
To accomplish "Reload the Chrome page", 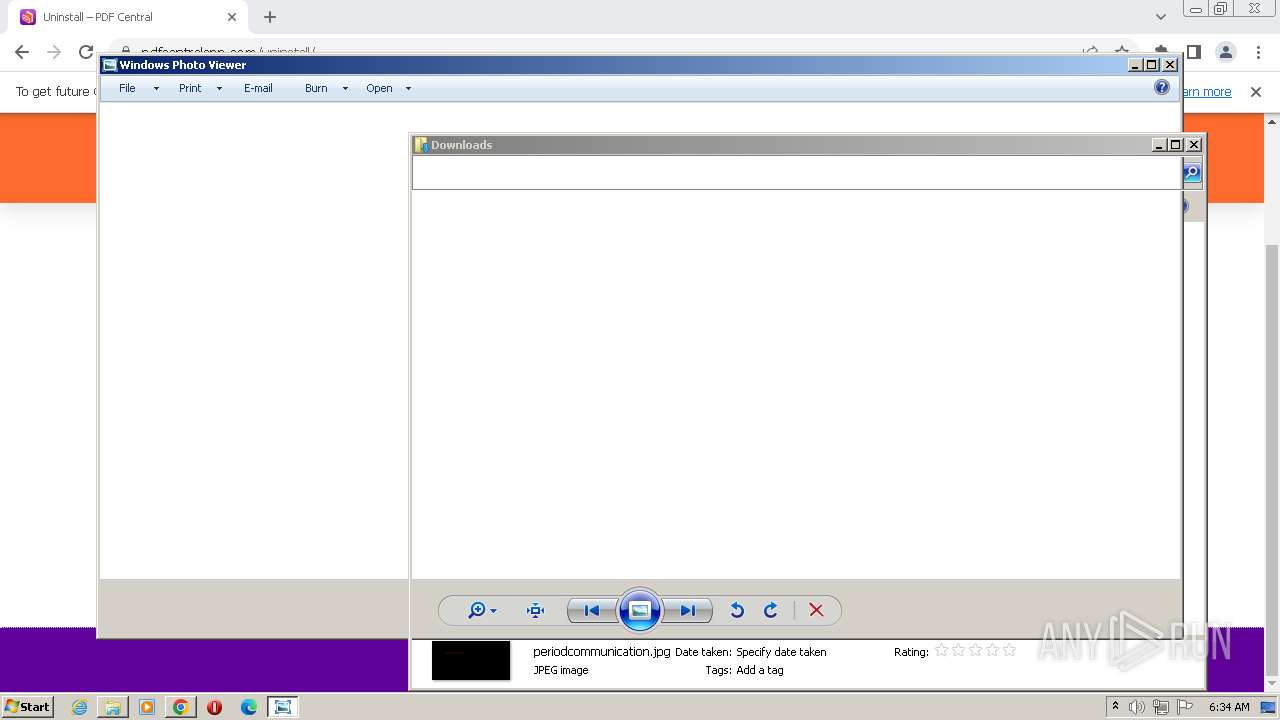I will click(x=86, y=52).
